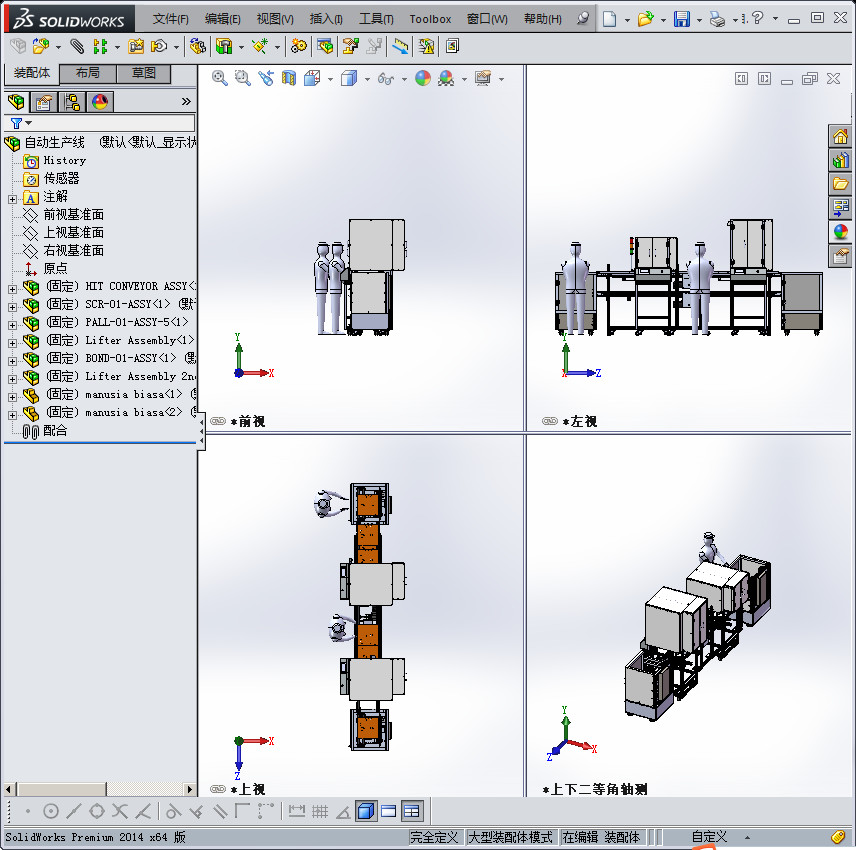Image resolution: width=856 pixels, height=850 pixels.
Task: Click the 自定义 status bar button
Action: click(x=709, y=837)
